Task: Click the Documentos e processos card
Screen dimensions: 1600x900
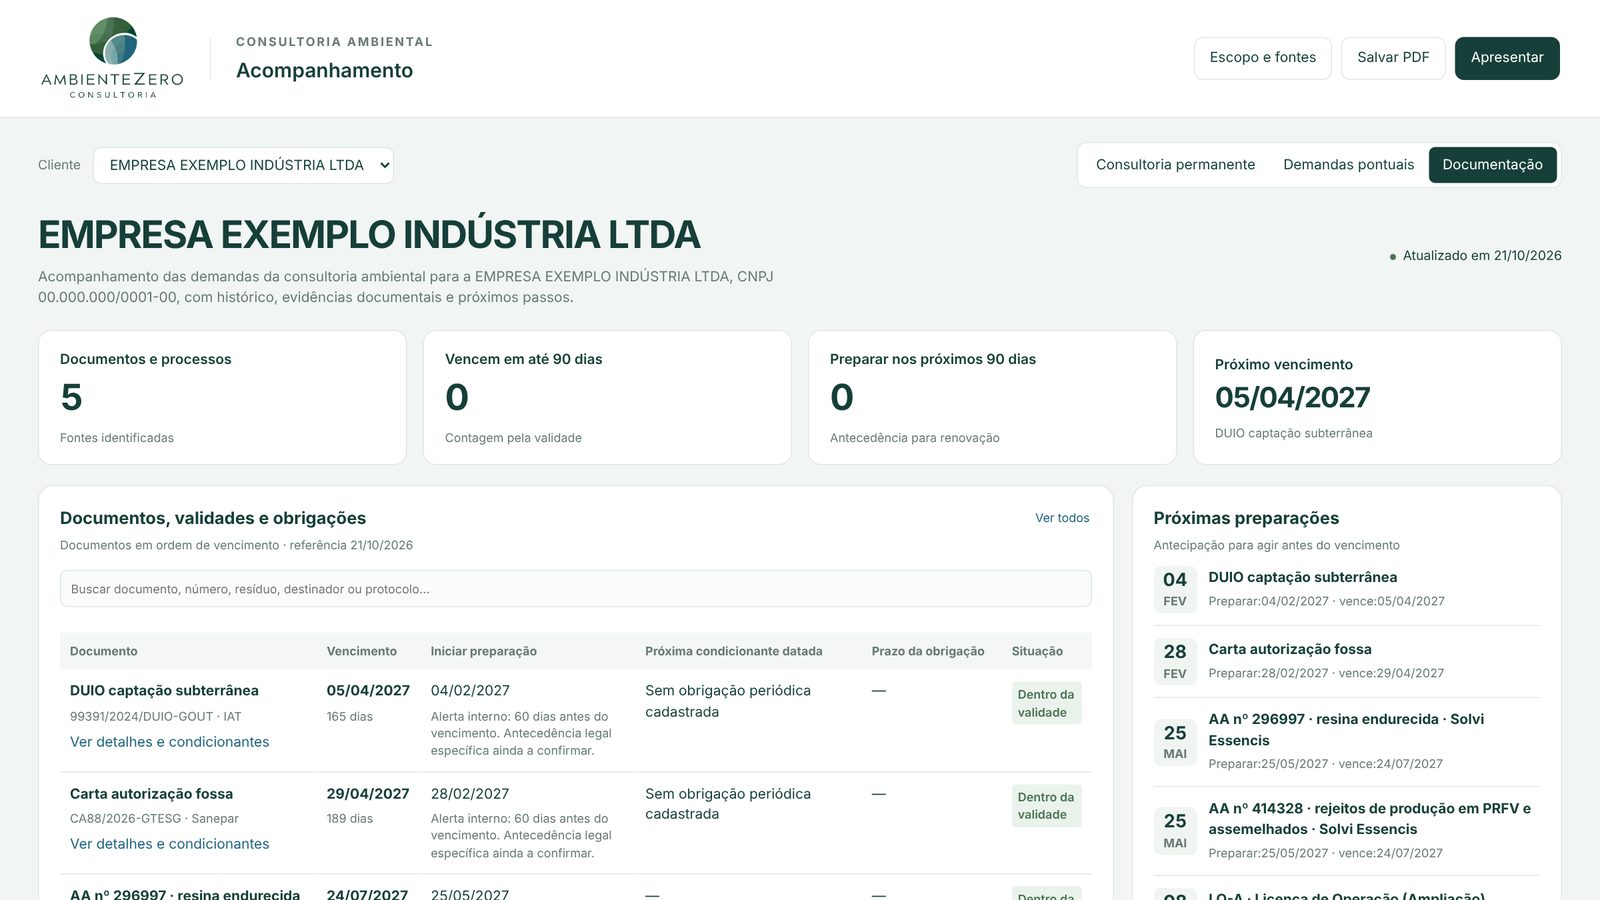Action: (x=222, y=397)
